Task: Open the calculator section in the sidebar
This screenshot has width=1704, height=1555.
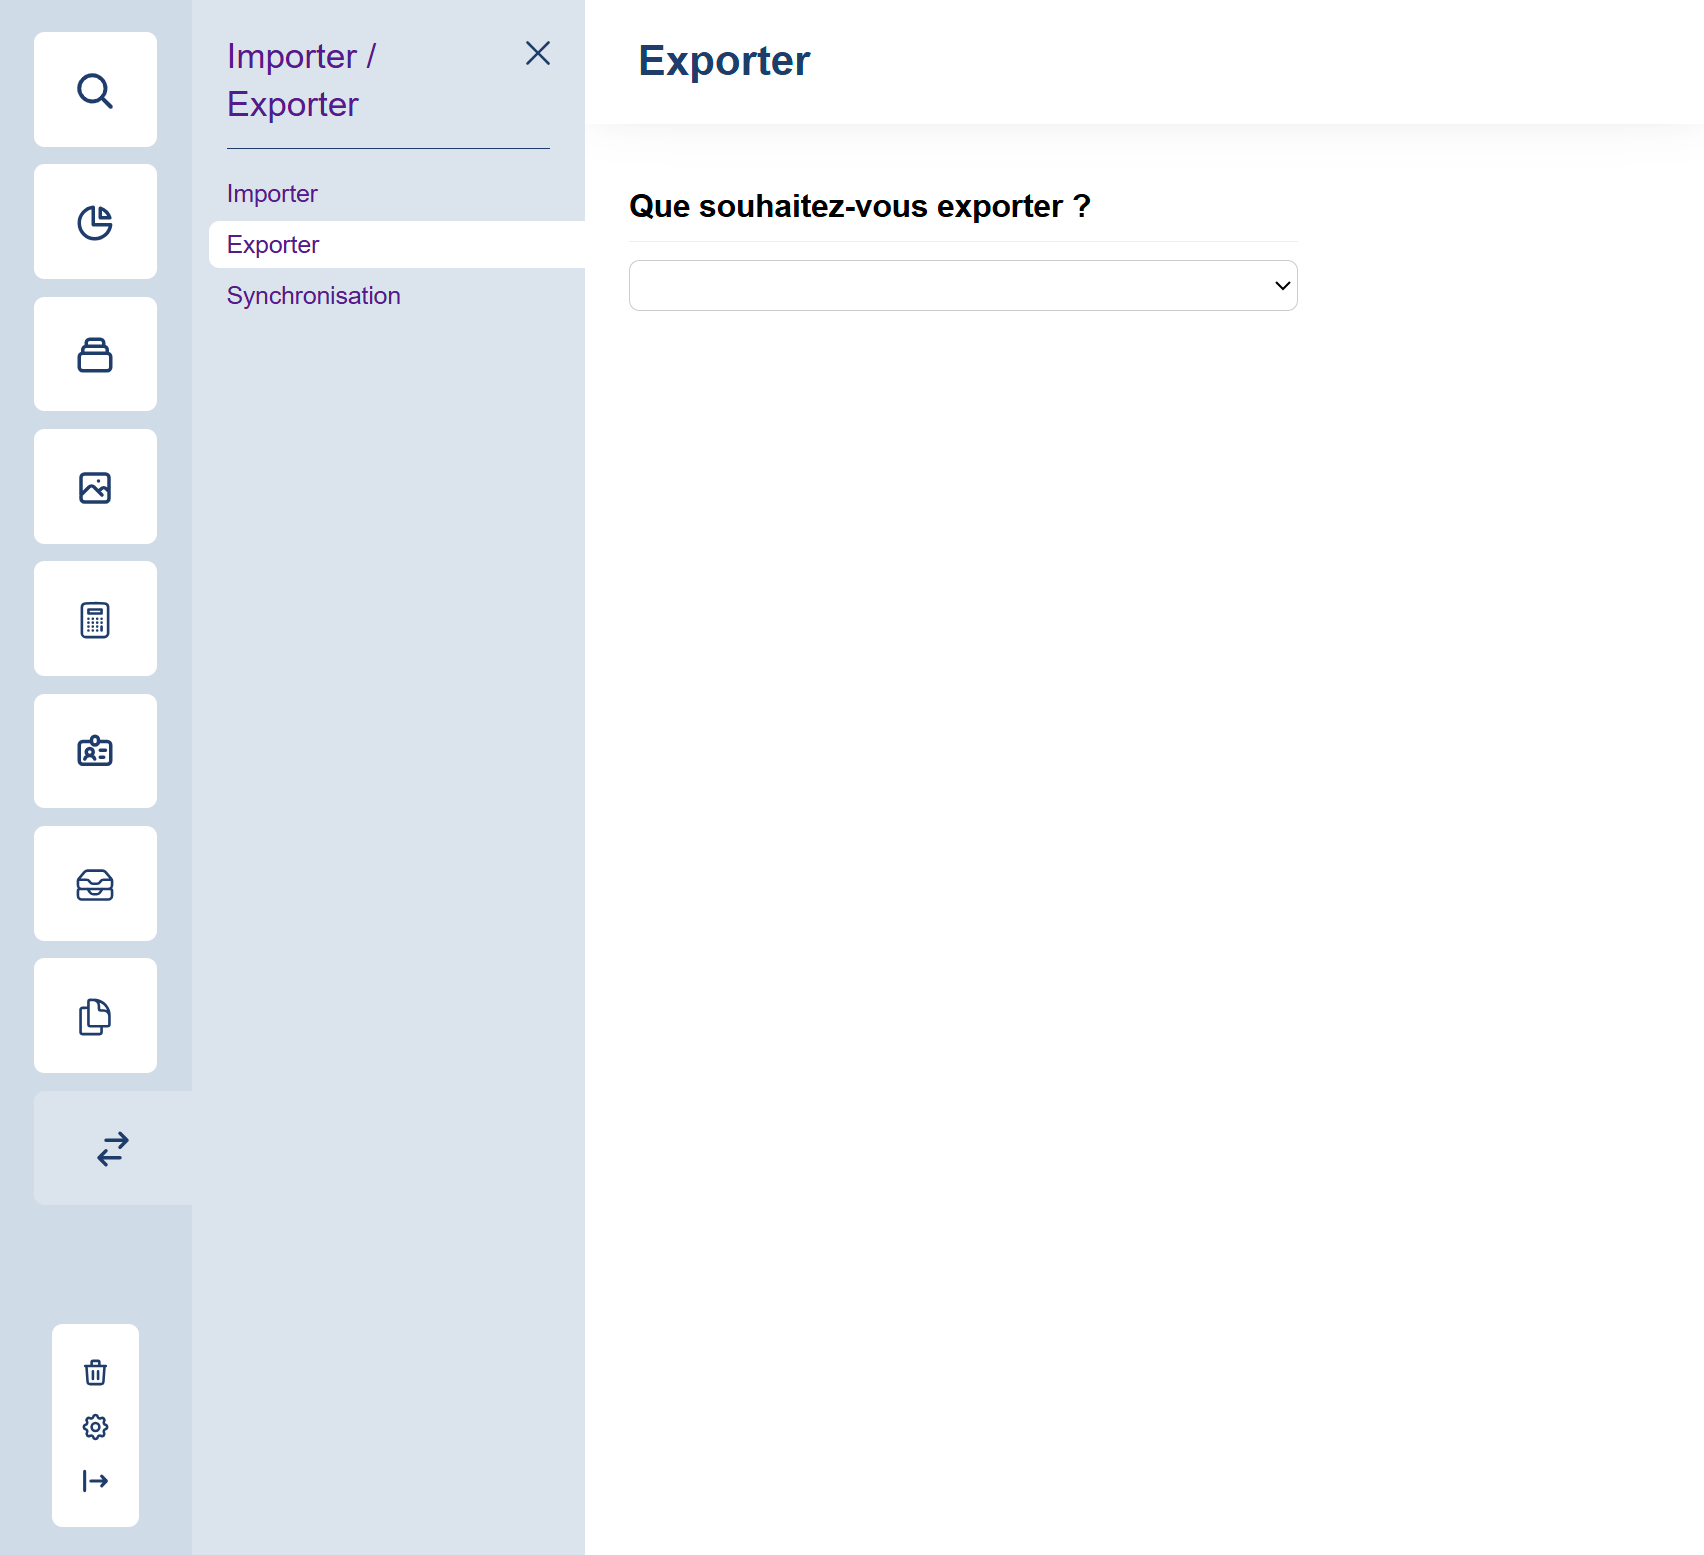Action: pyautogui.click(x=95, y=620)
